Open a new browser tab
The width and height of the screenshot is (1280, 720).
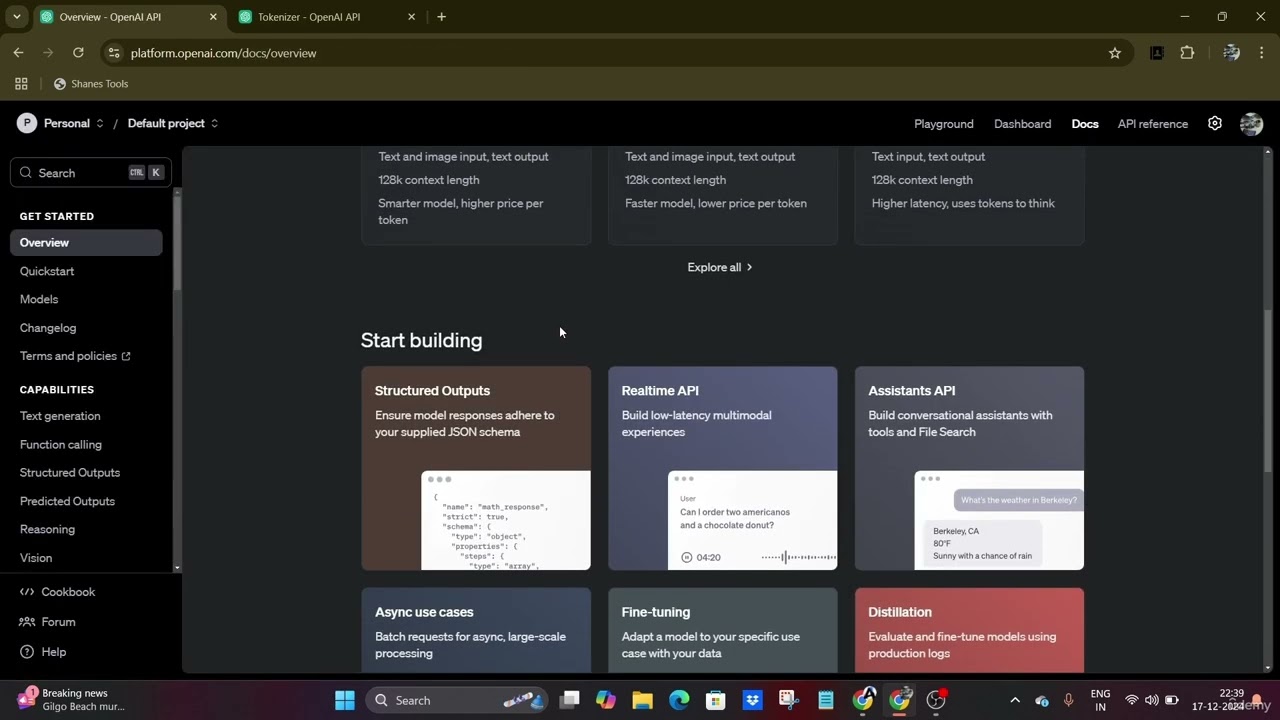tap(441, 17)
